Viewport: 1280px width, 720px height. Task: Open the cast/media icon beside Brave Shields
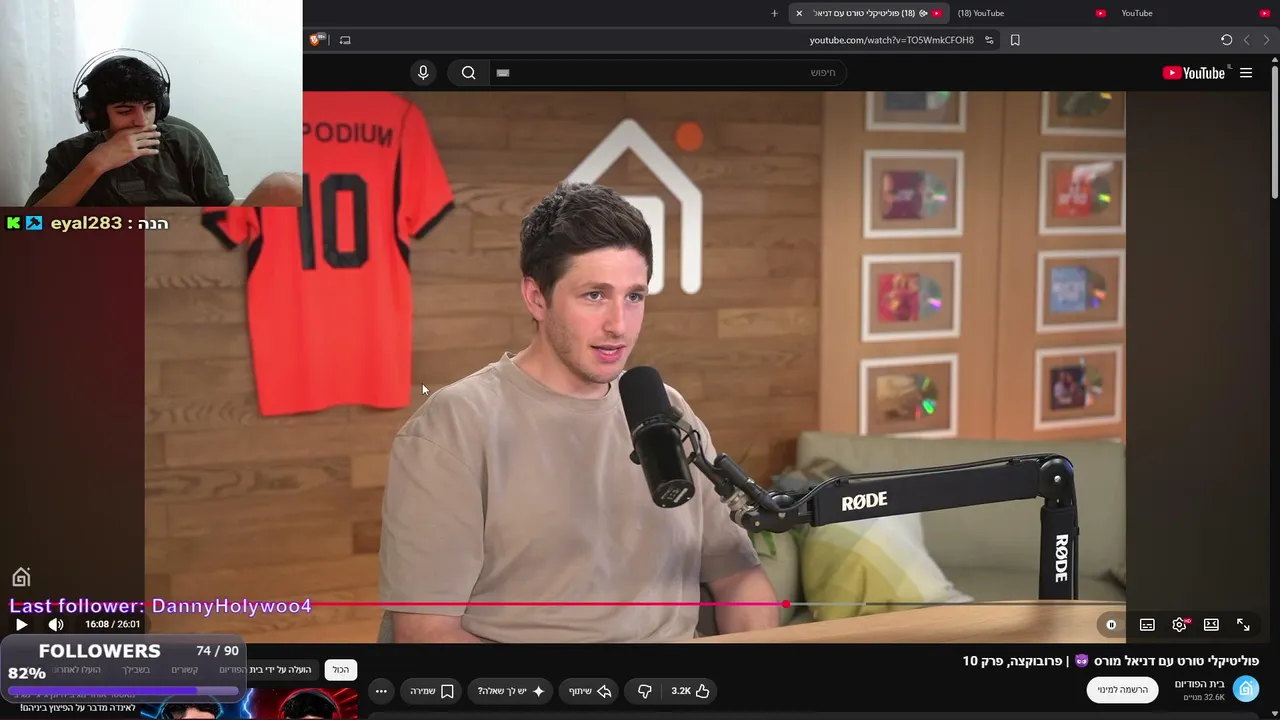point(345,40)
